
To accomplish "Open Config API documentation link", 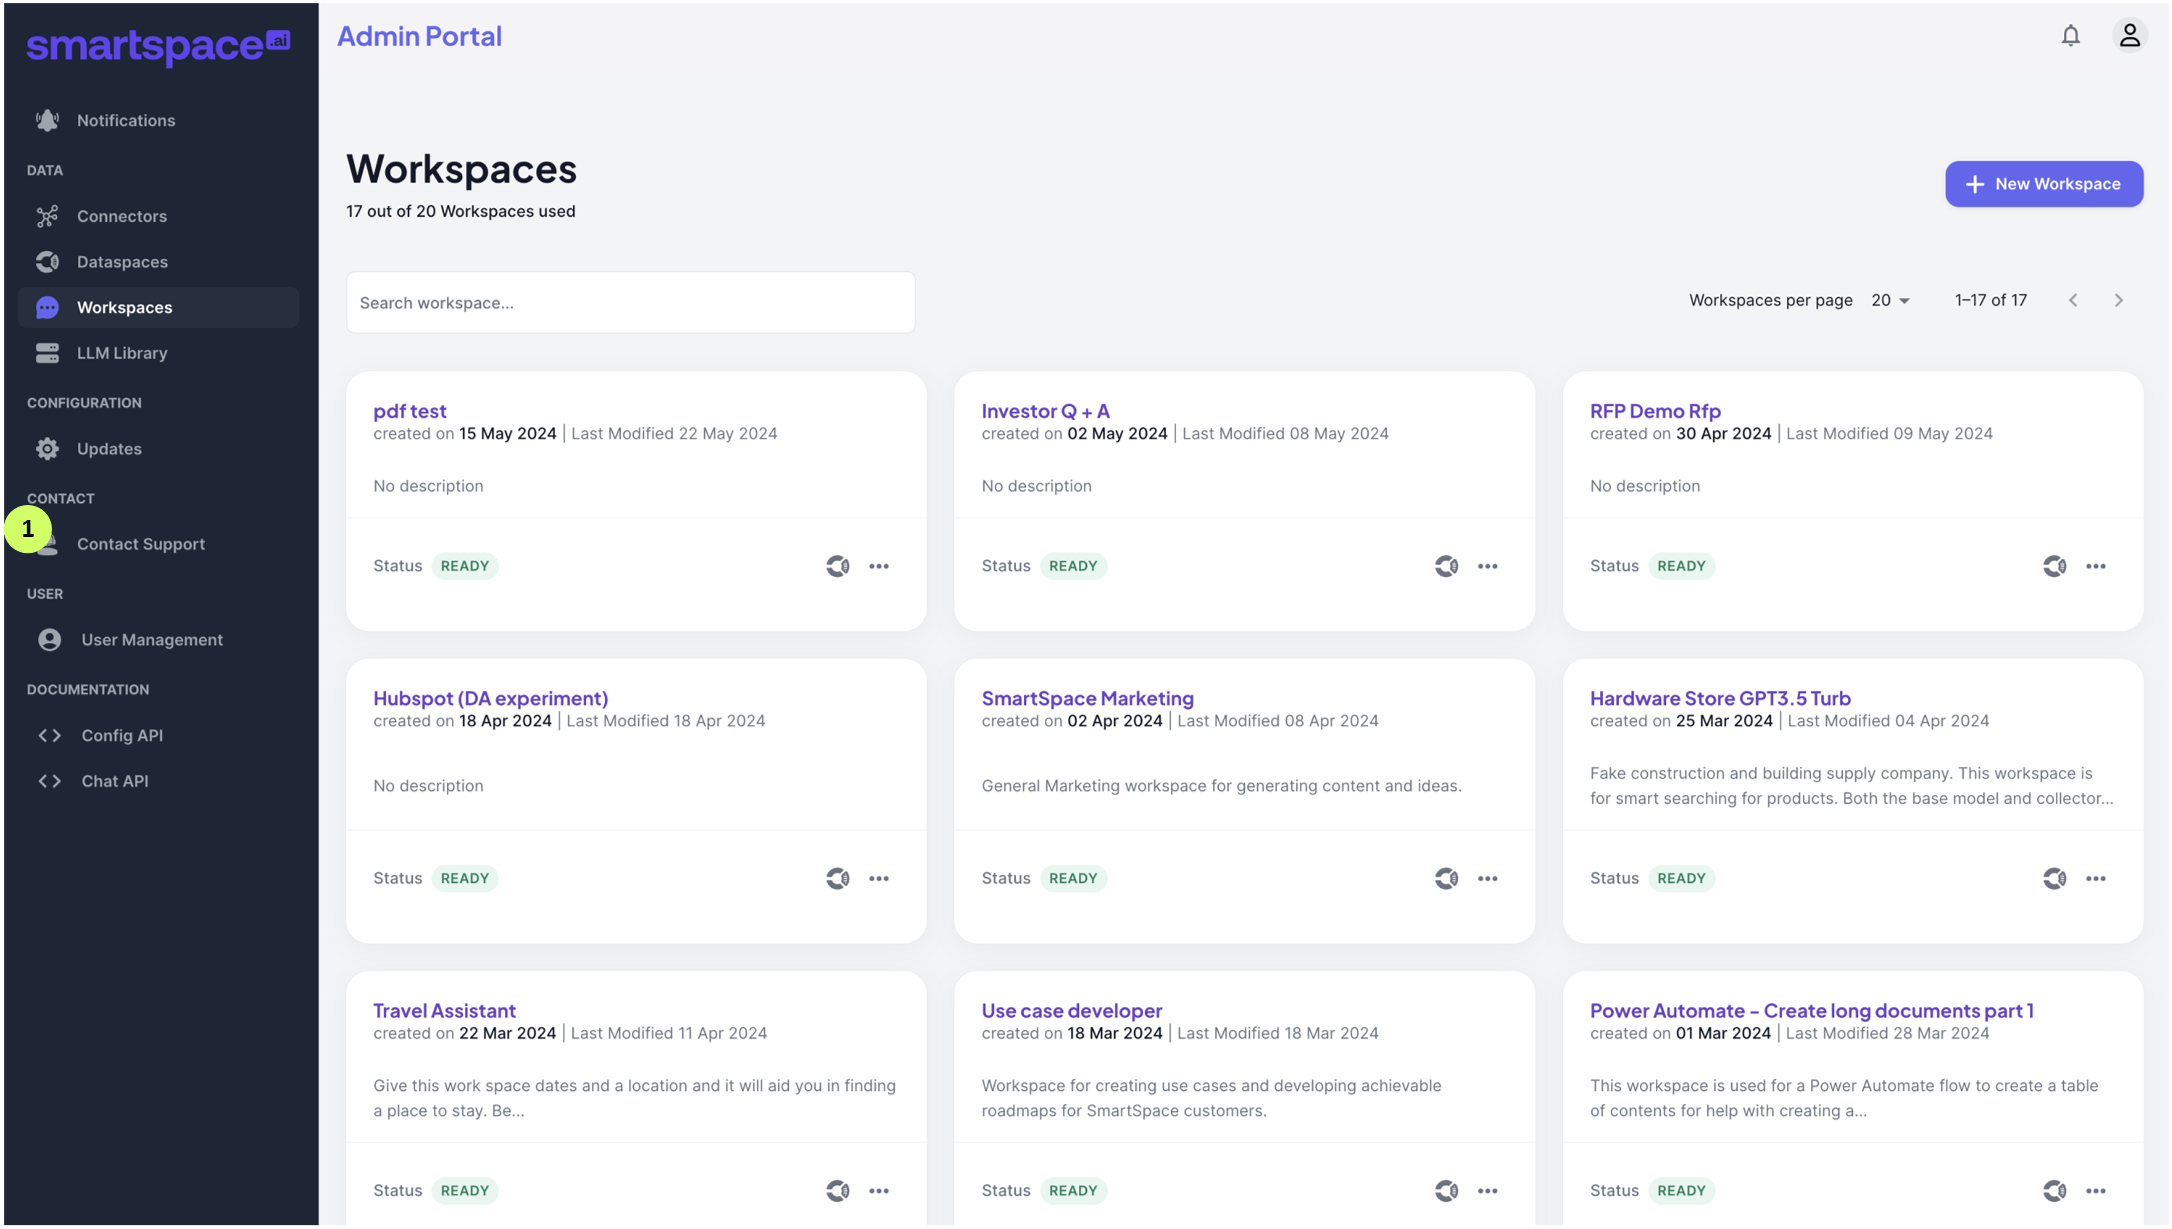I will [x=122, y=735].
